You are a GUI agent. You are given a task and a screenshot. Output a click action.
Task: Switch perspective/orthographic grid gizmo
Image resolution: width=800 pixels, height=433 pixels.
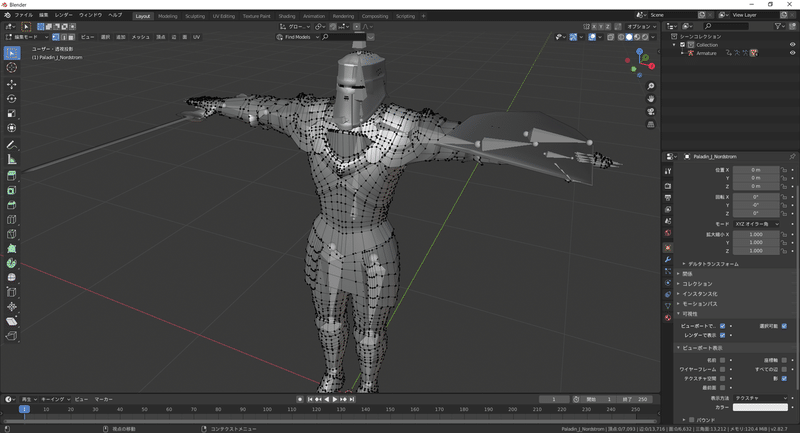(651, 124)
